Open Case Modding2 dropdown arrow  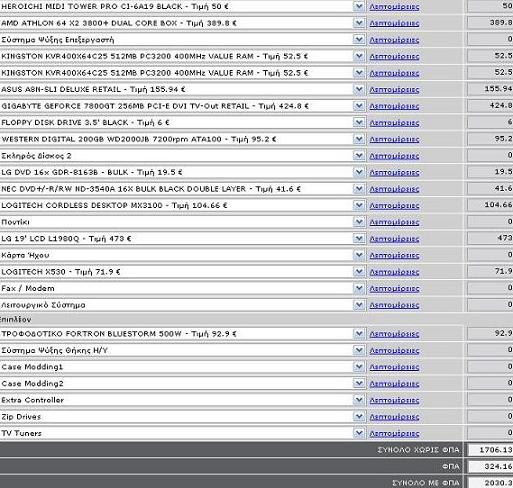(359, 383)
